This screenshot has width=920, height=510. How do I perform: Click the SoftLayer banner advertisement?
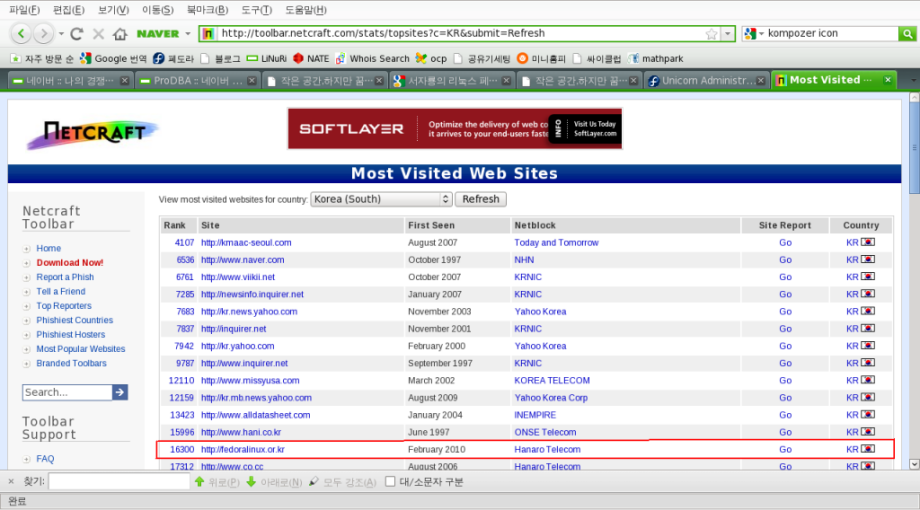tap(455, 129)
